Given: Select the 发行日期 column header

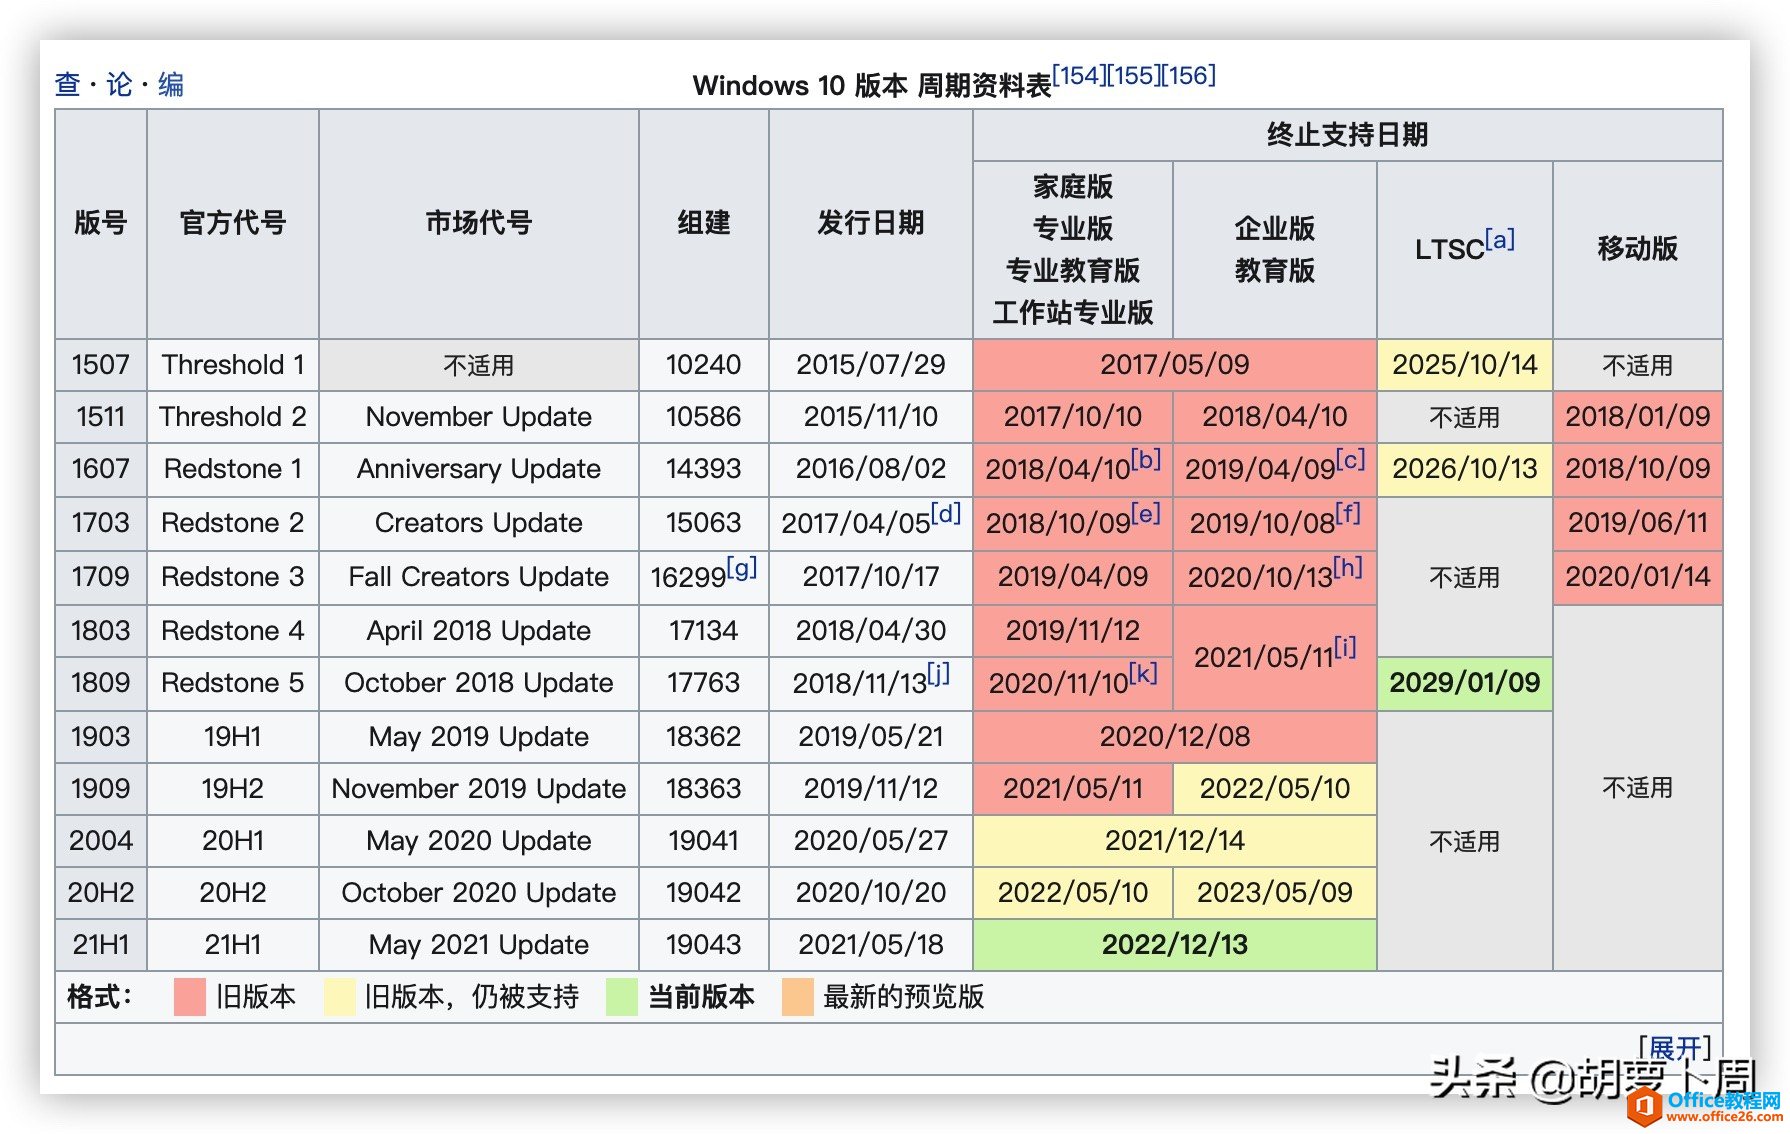Looking at the screenshot, I should (871, 223).
